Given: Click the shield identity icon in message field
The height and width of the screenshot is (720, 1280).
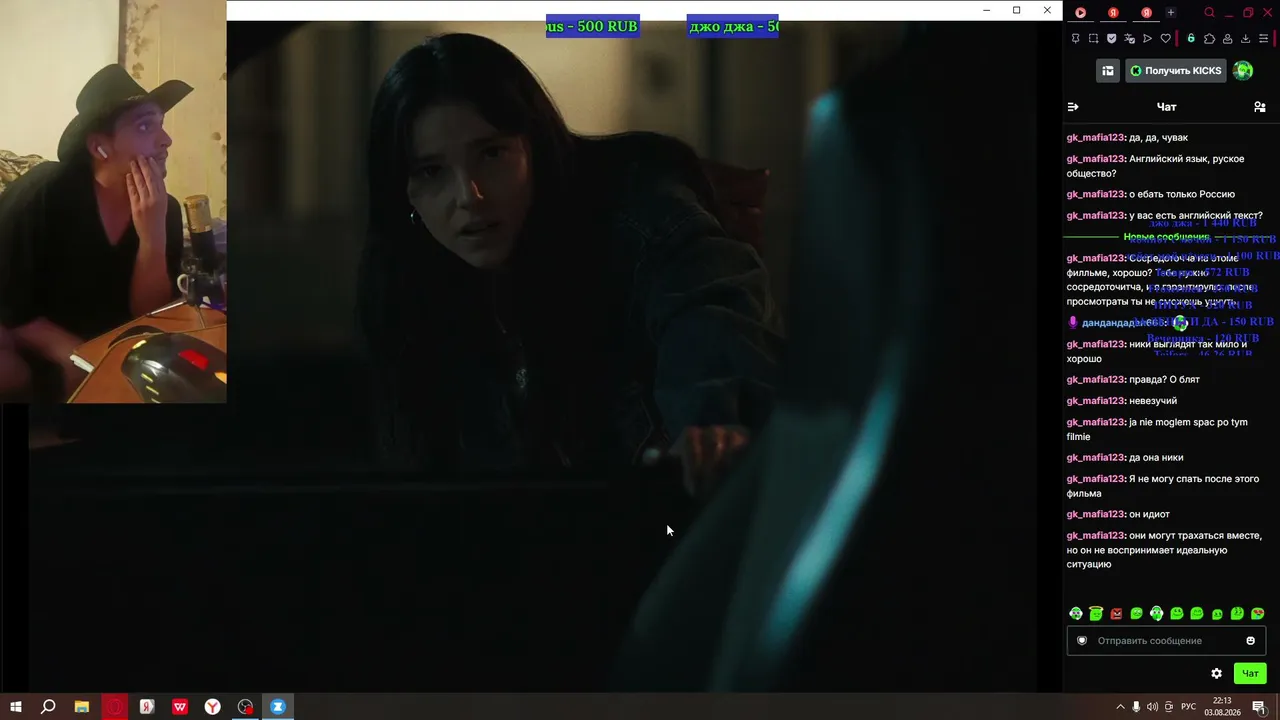Looking at the screenshot, I should [1082, 641].
